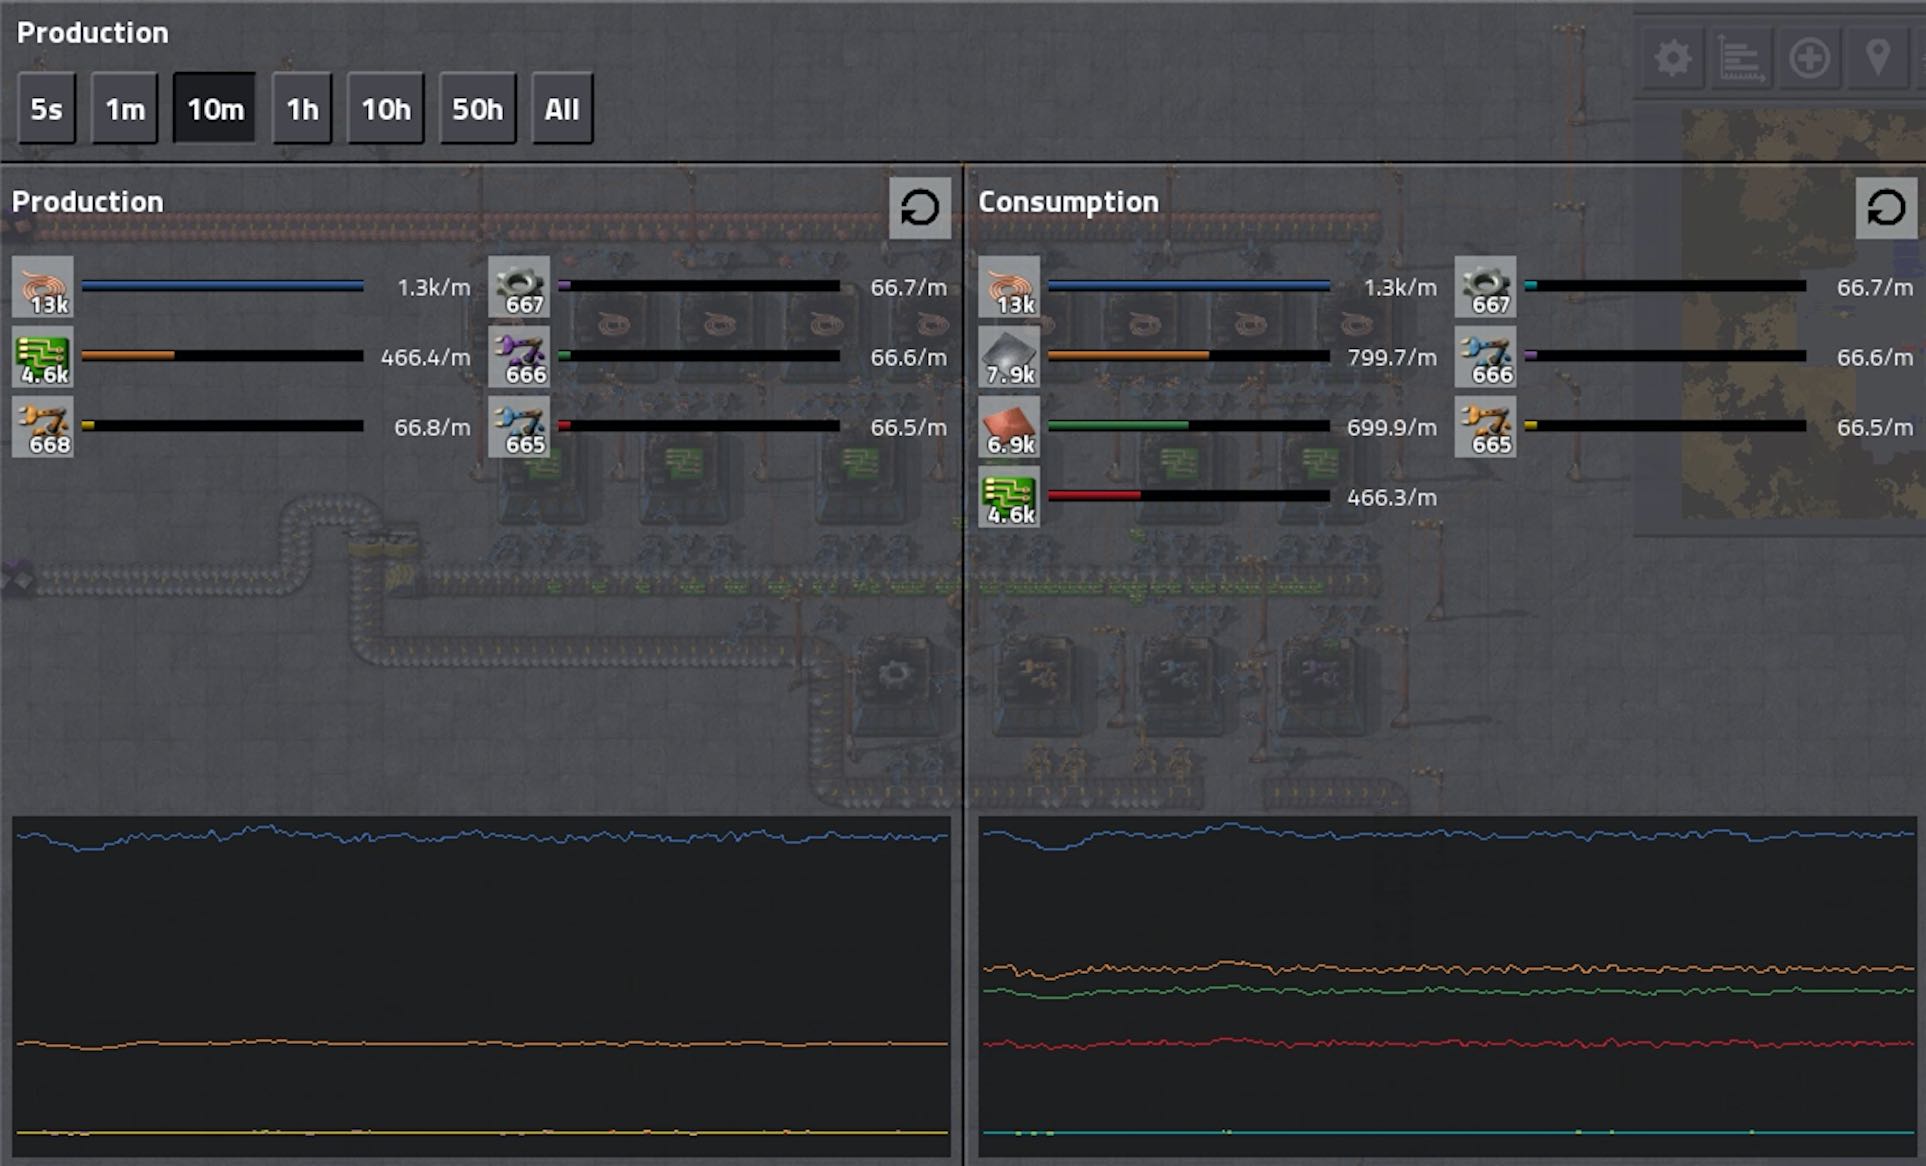Open the settings gear in background toolbar
This screenshot has height=1166, width=1926.
pos(1673,58)
